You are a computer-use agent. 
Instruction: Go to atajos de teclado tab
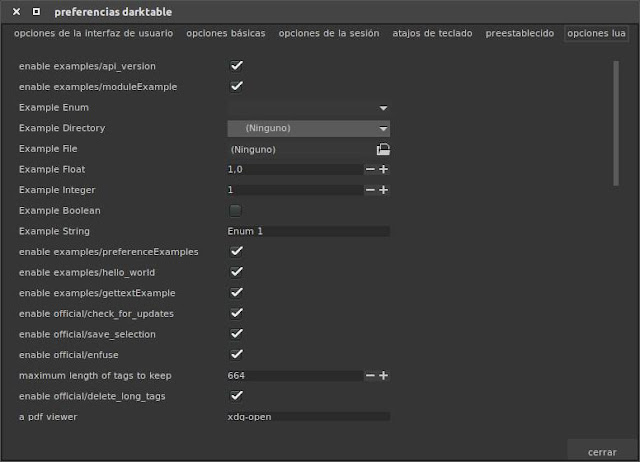point(432,33)
